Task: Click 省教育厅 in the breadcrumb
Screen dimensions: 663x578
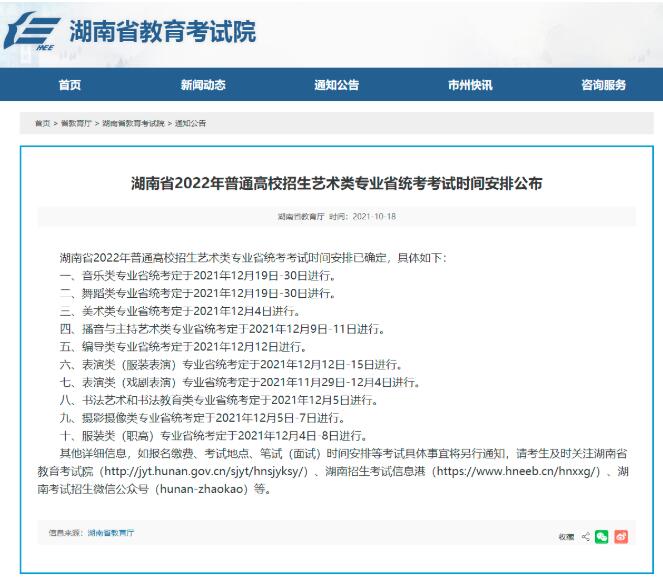Action: [x=76, y=123]
